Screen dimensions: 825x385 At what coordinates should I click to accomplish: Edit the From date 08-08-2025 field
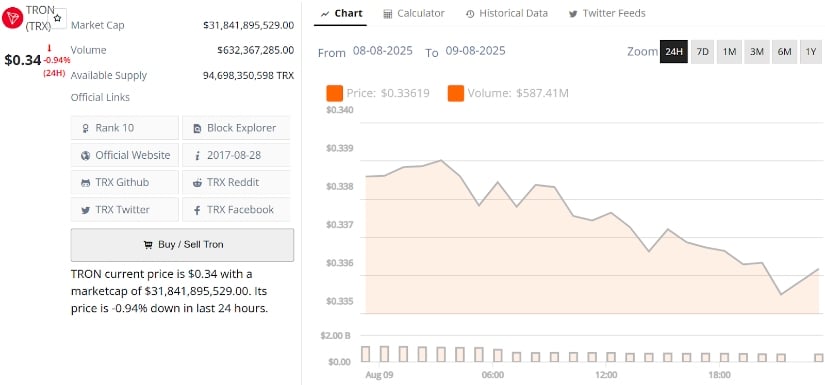click(x=383, y=51)
